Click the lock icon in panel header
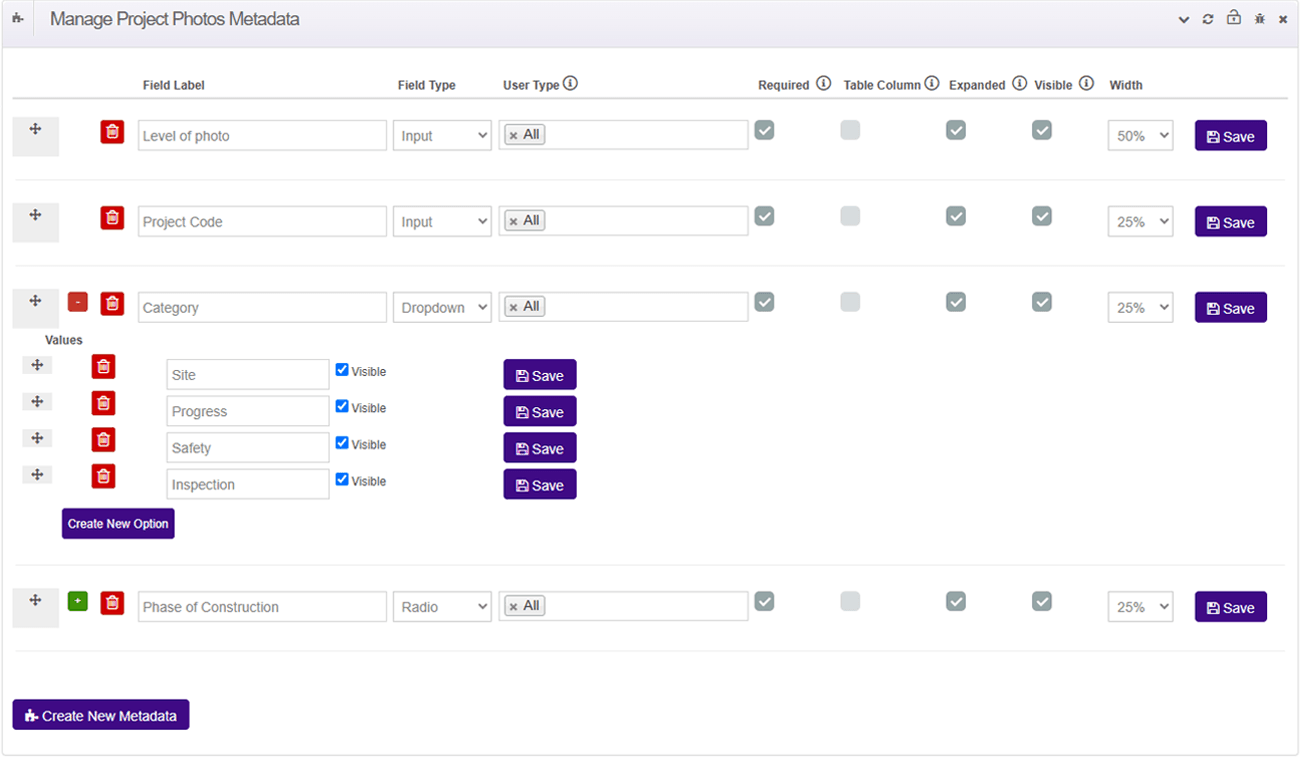Image resolution: width=1300 pixels, height=760 pixels. 1234,18
